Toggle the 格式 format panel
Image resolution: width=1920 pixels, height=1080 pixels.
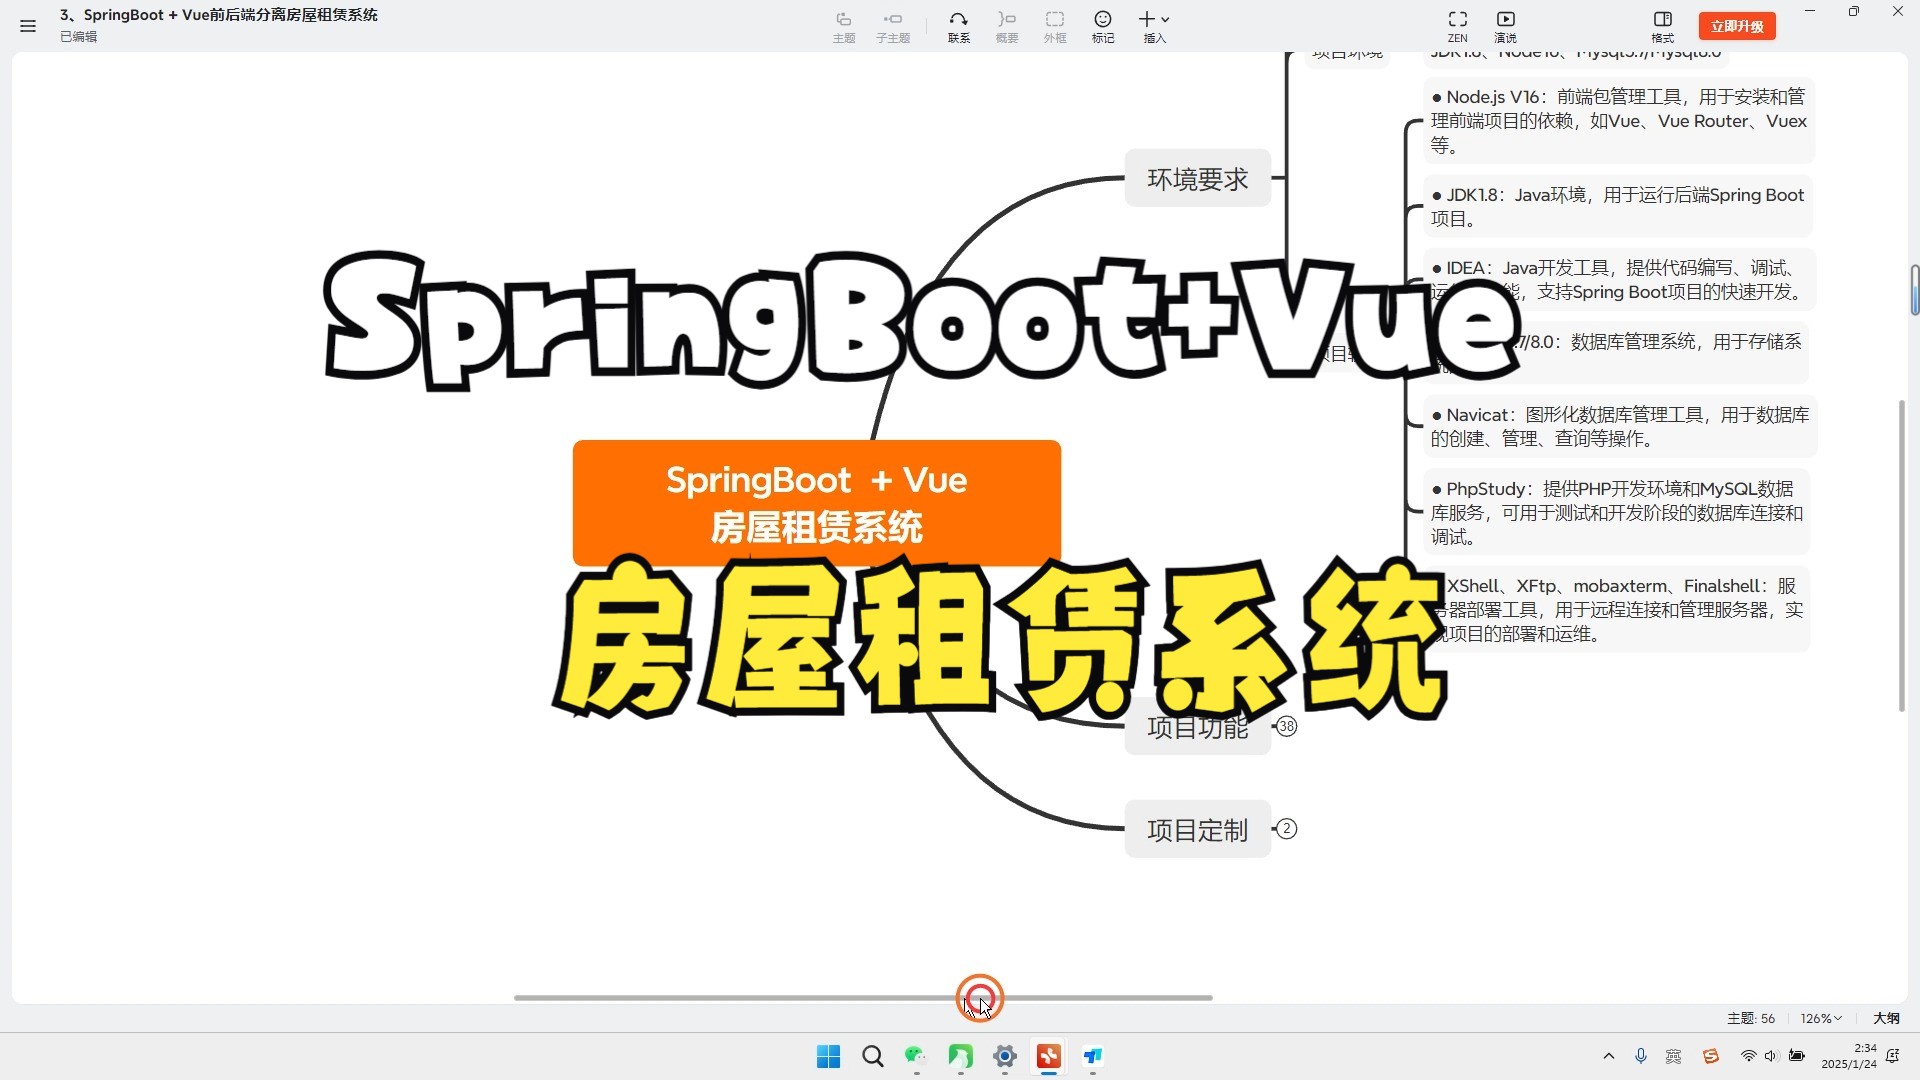pos(1663,27)
